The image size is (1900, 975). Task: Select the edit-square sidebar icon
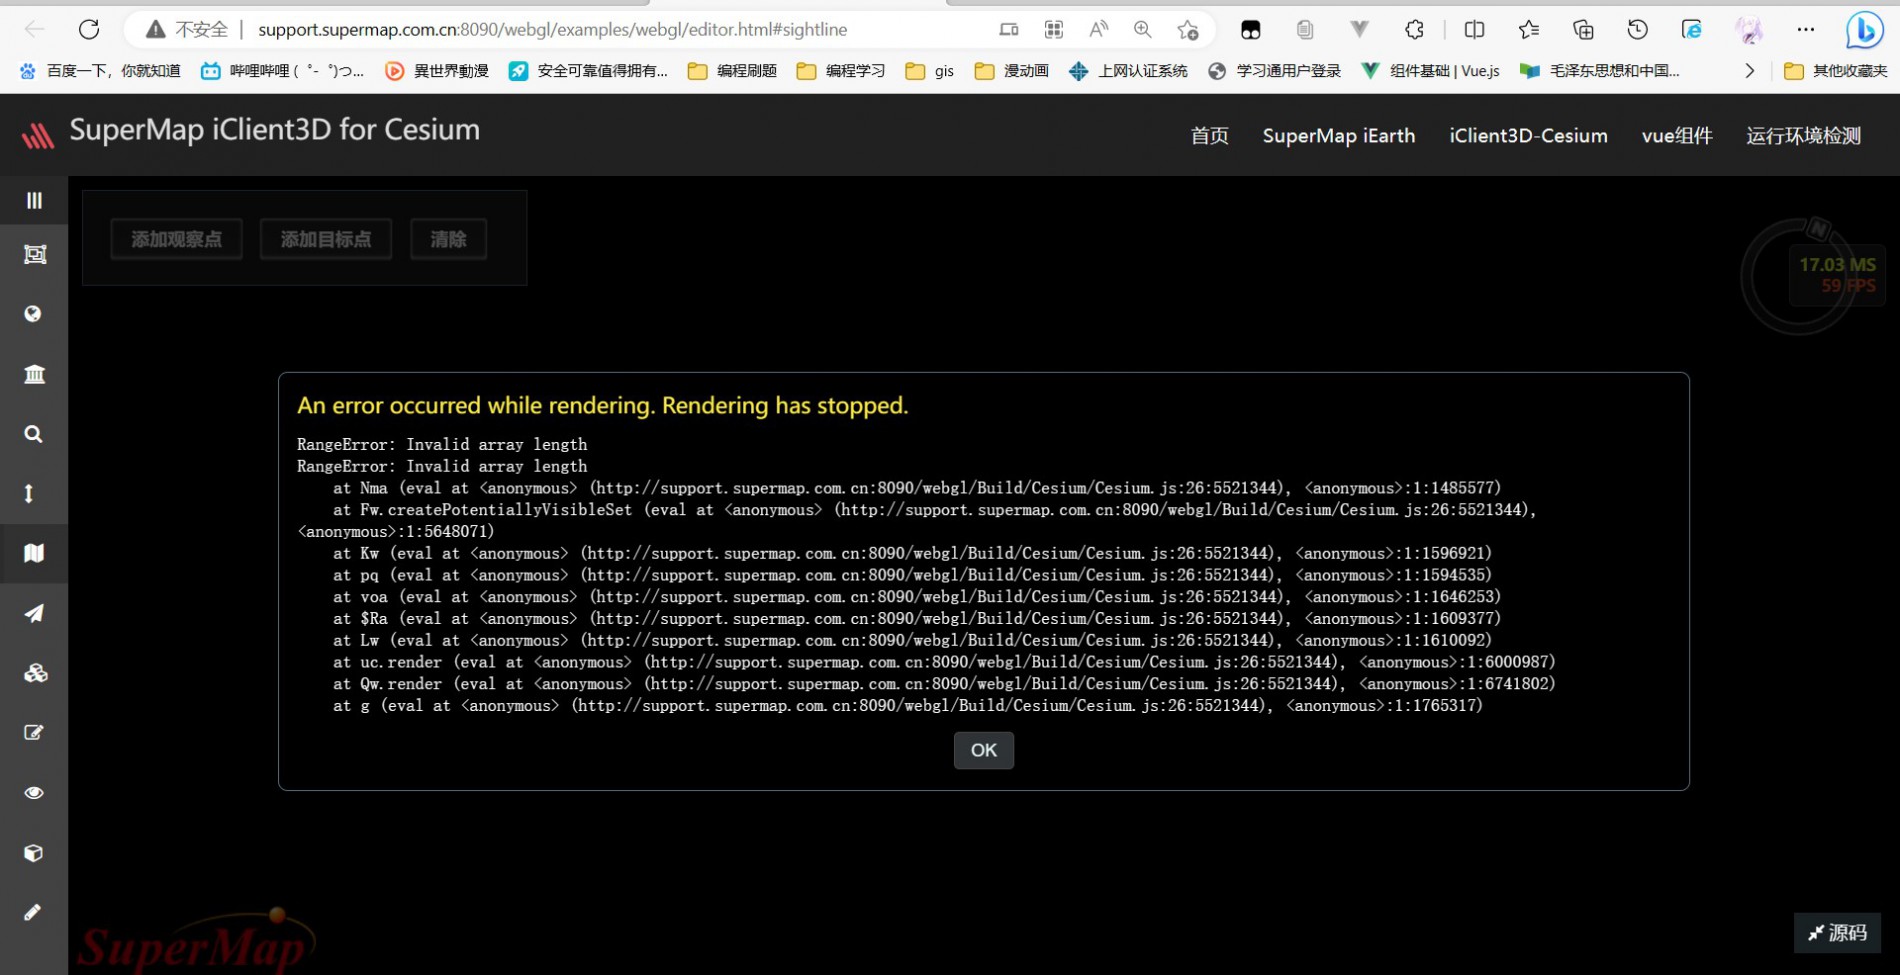click(33, 733)
